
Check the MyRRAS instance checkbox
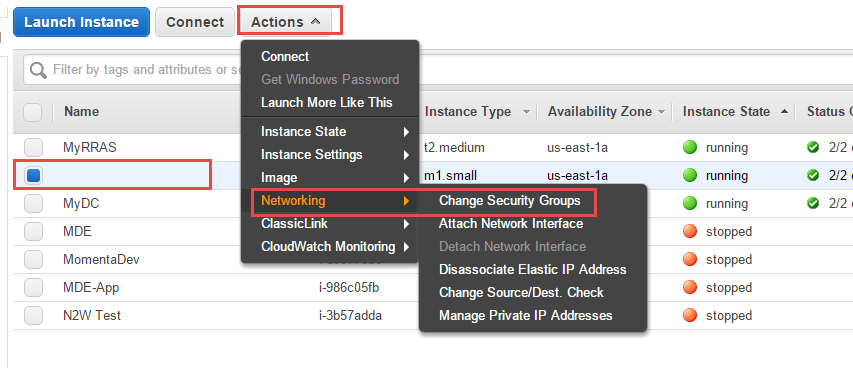[x=33, y=148]
